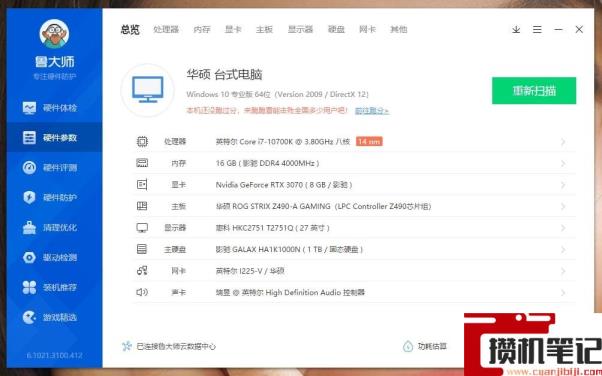Image resolution: width=602 pixels, height=376 pixels.
Task: Expand the 显示器 row chevron
Action: point(563,228)
